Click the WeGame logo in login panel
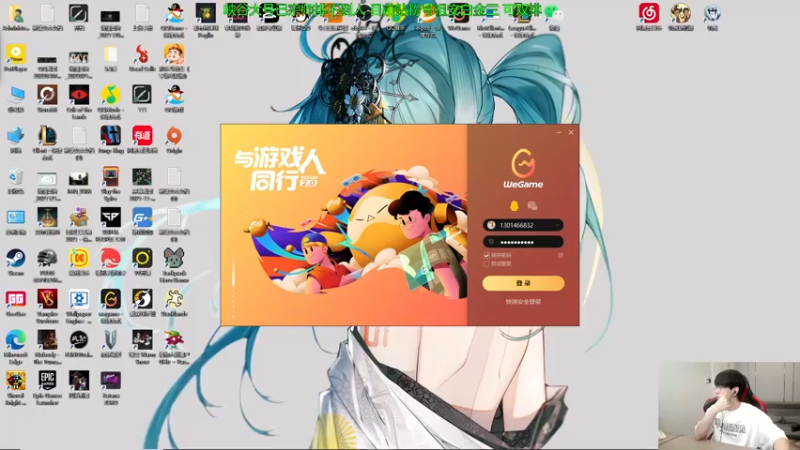The width and height of the screenshot is (800, 450). coord(523,169)
